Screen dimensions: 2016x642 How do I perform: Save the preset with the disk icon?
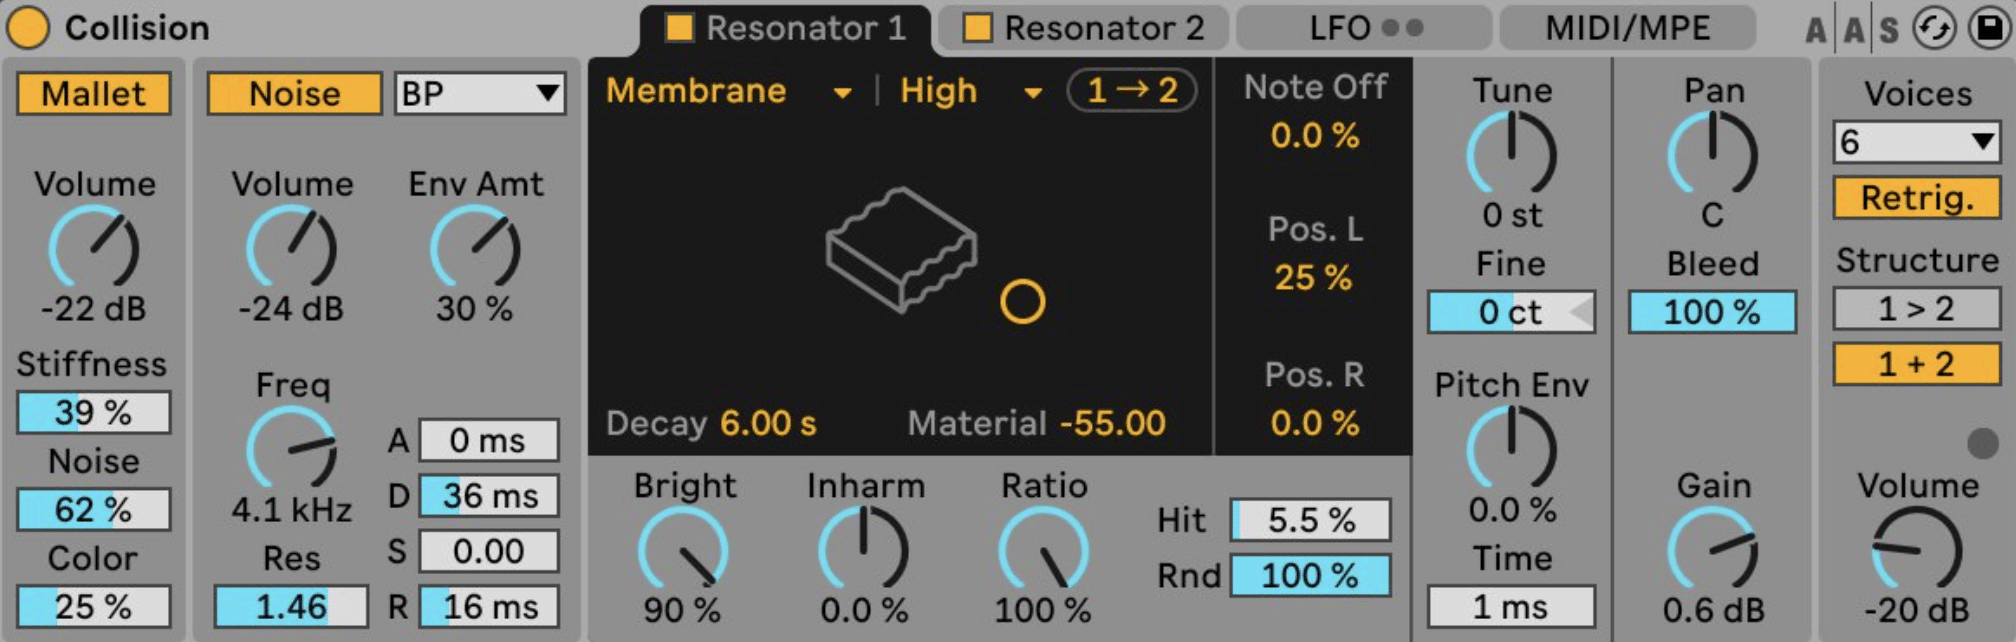[x=1989, y=29]
